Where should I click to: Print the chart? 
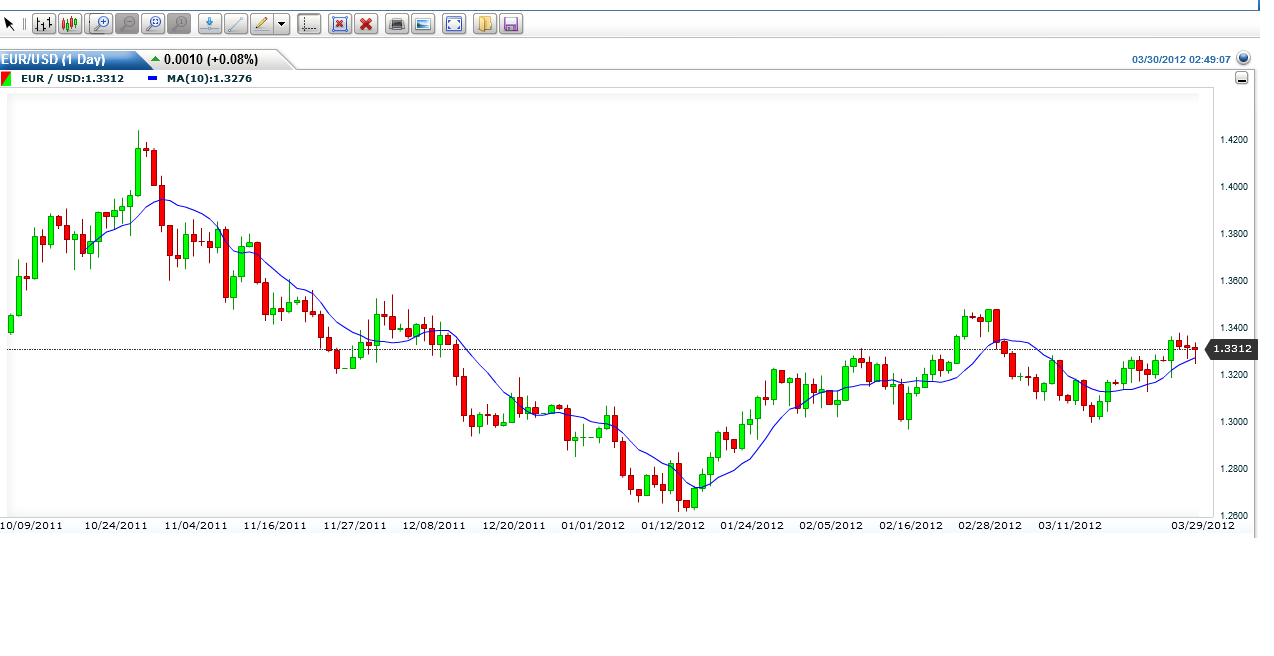[x=397, y=23]
